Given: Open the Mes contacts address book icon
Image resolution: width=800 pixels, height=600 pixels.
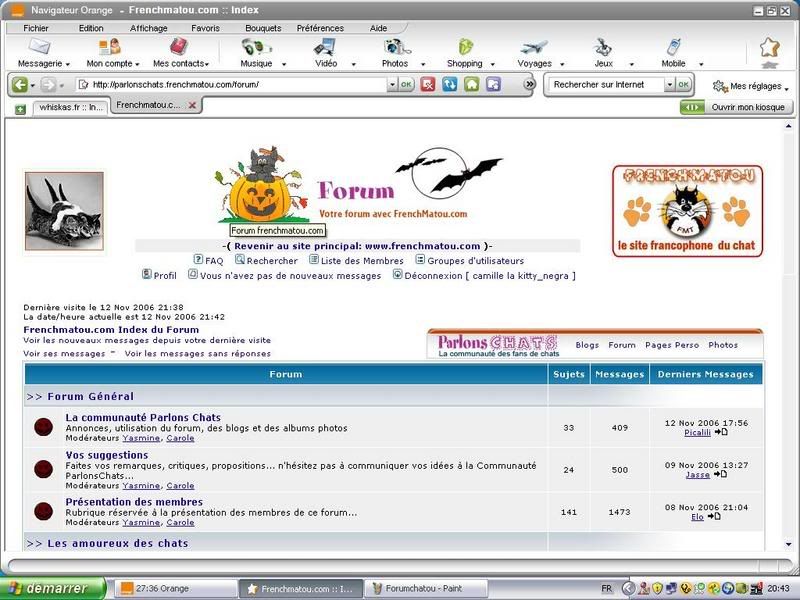Looking at the screenshot, I should pyautogui.click(x=179, y=47).
